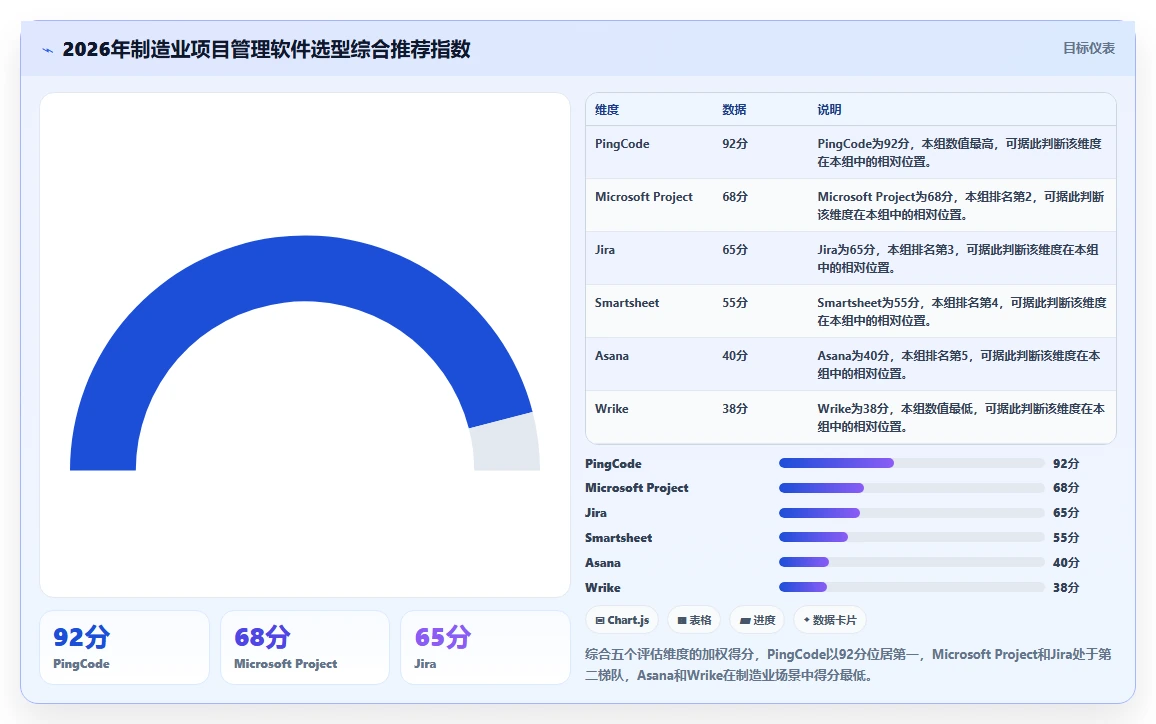The height and width of the screenshot is (724, 1156).
Task: Select the 进度 tag chip
Action: point(757,620)
